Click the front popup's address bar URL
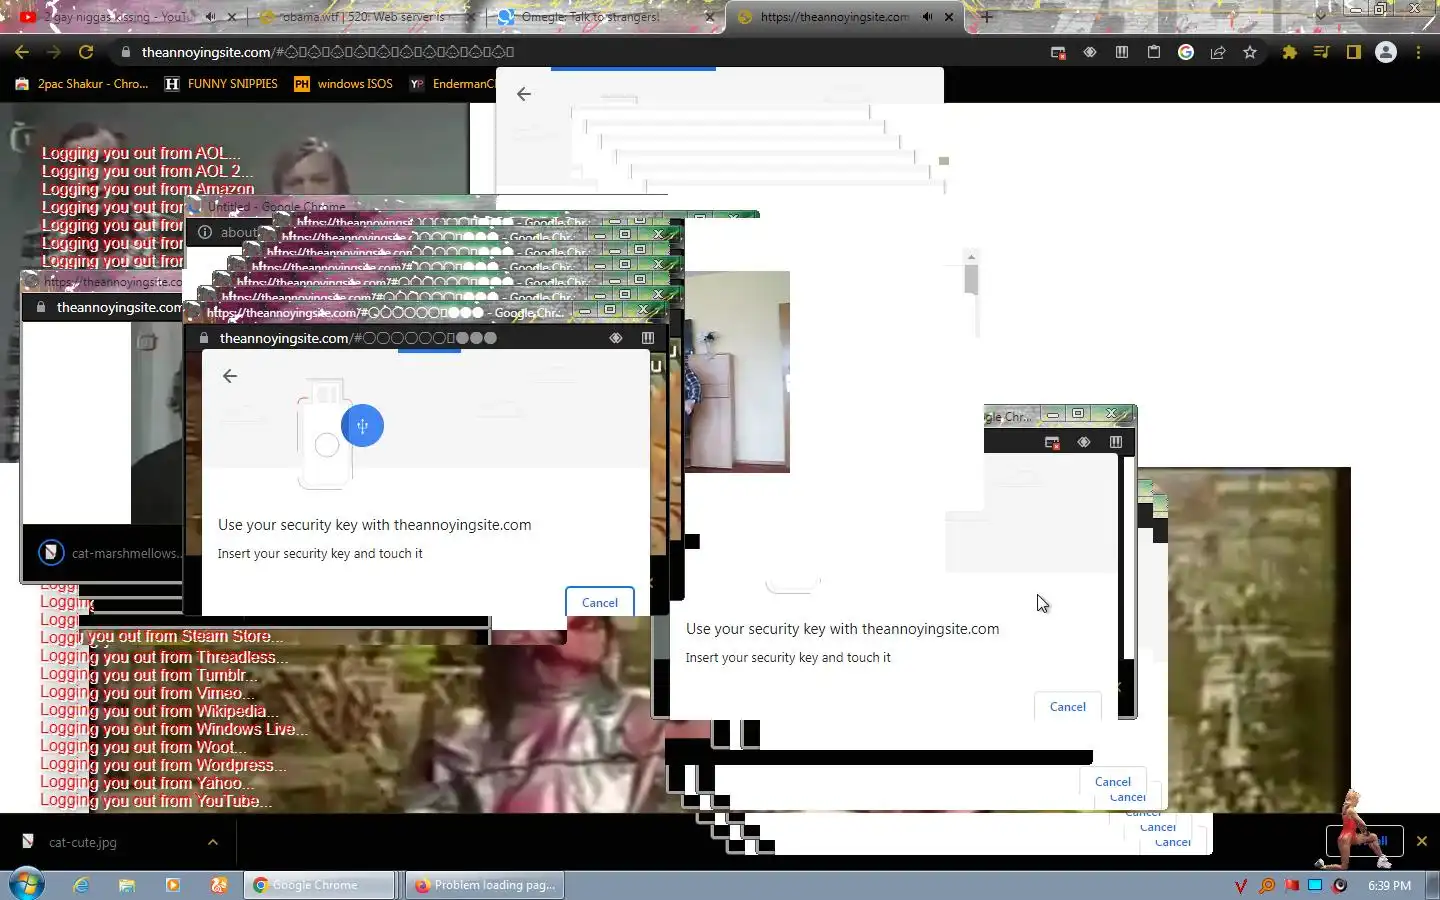 358,338
